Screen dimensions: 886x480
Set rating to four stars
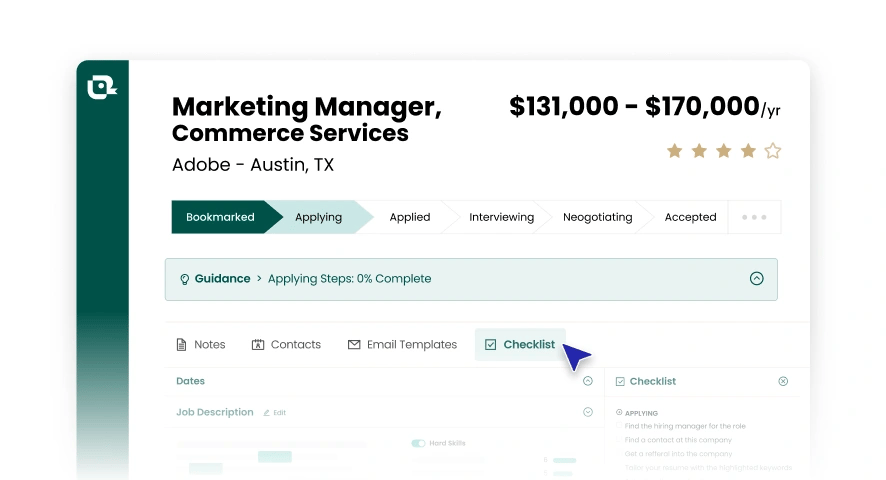coord(748,151)
